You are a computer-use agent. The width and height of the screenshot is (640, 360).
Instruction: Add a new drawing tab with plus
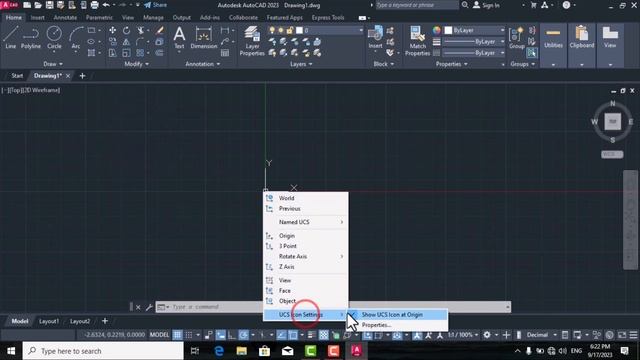[82, 76]
